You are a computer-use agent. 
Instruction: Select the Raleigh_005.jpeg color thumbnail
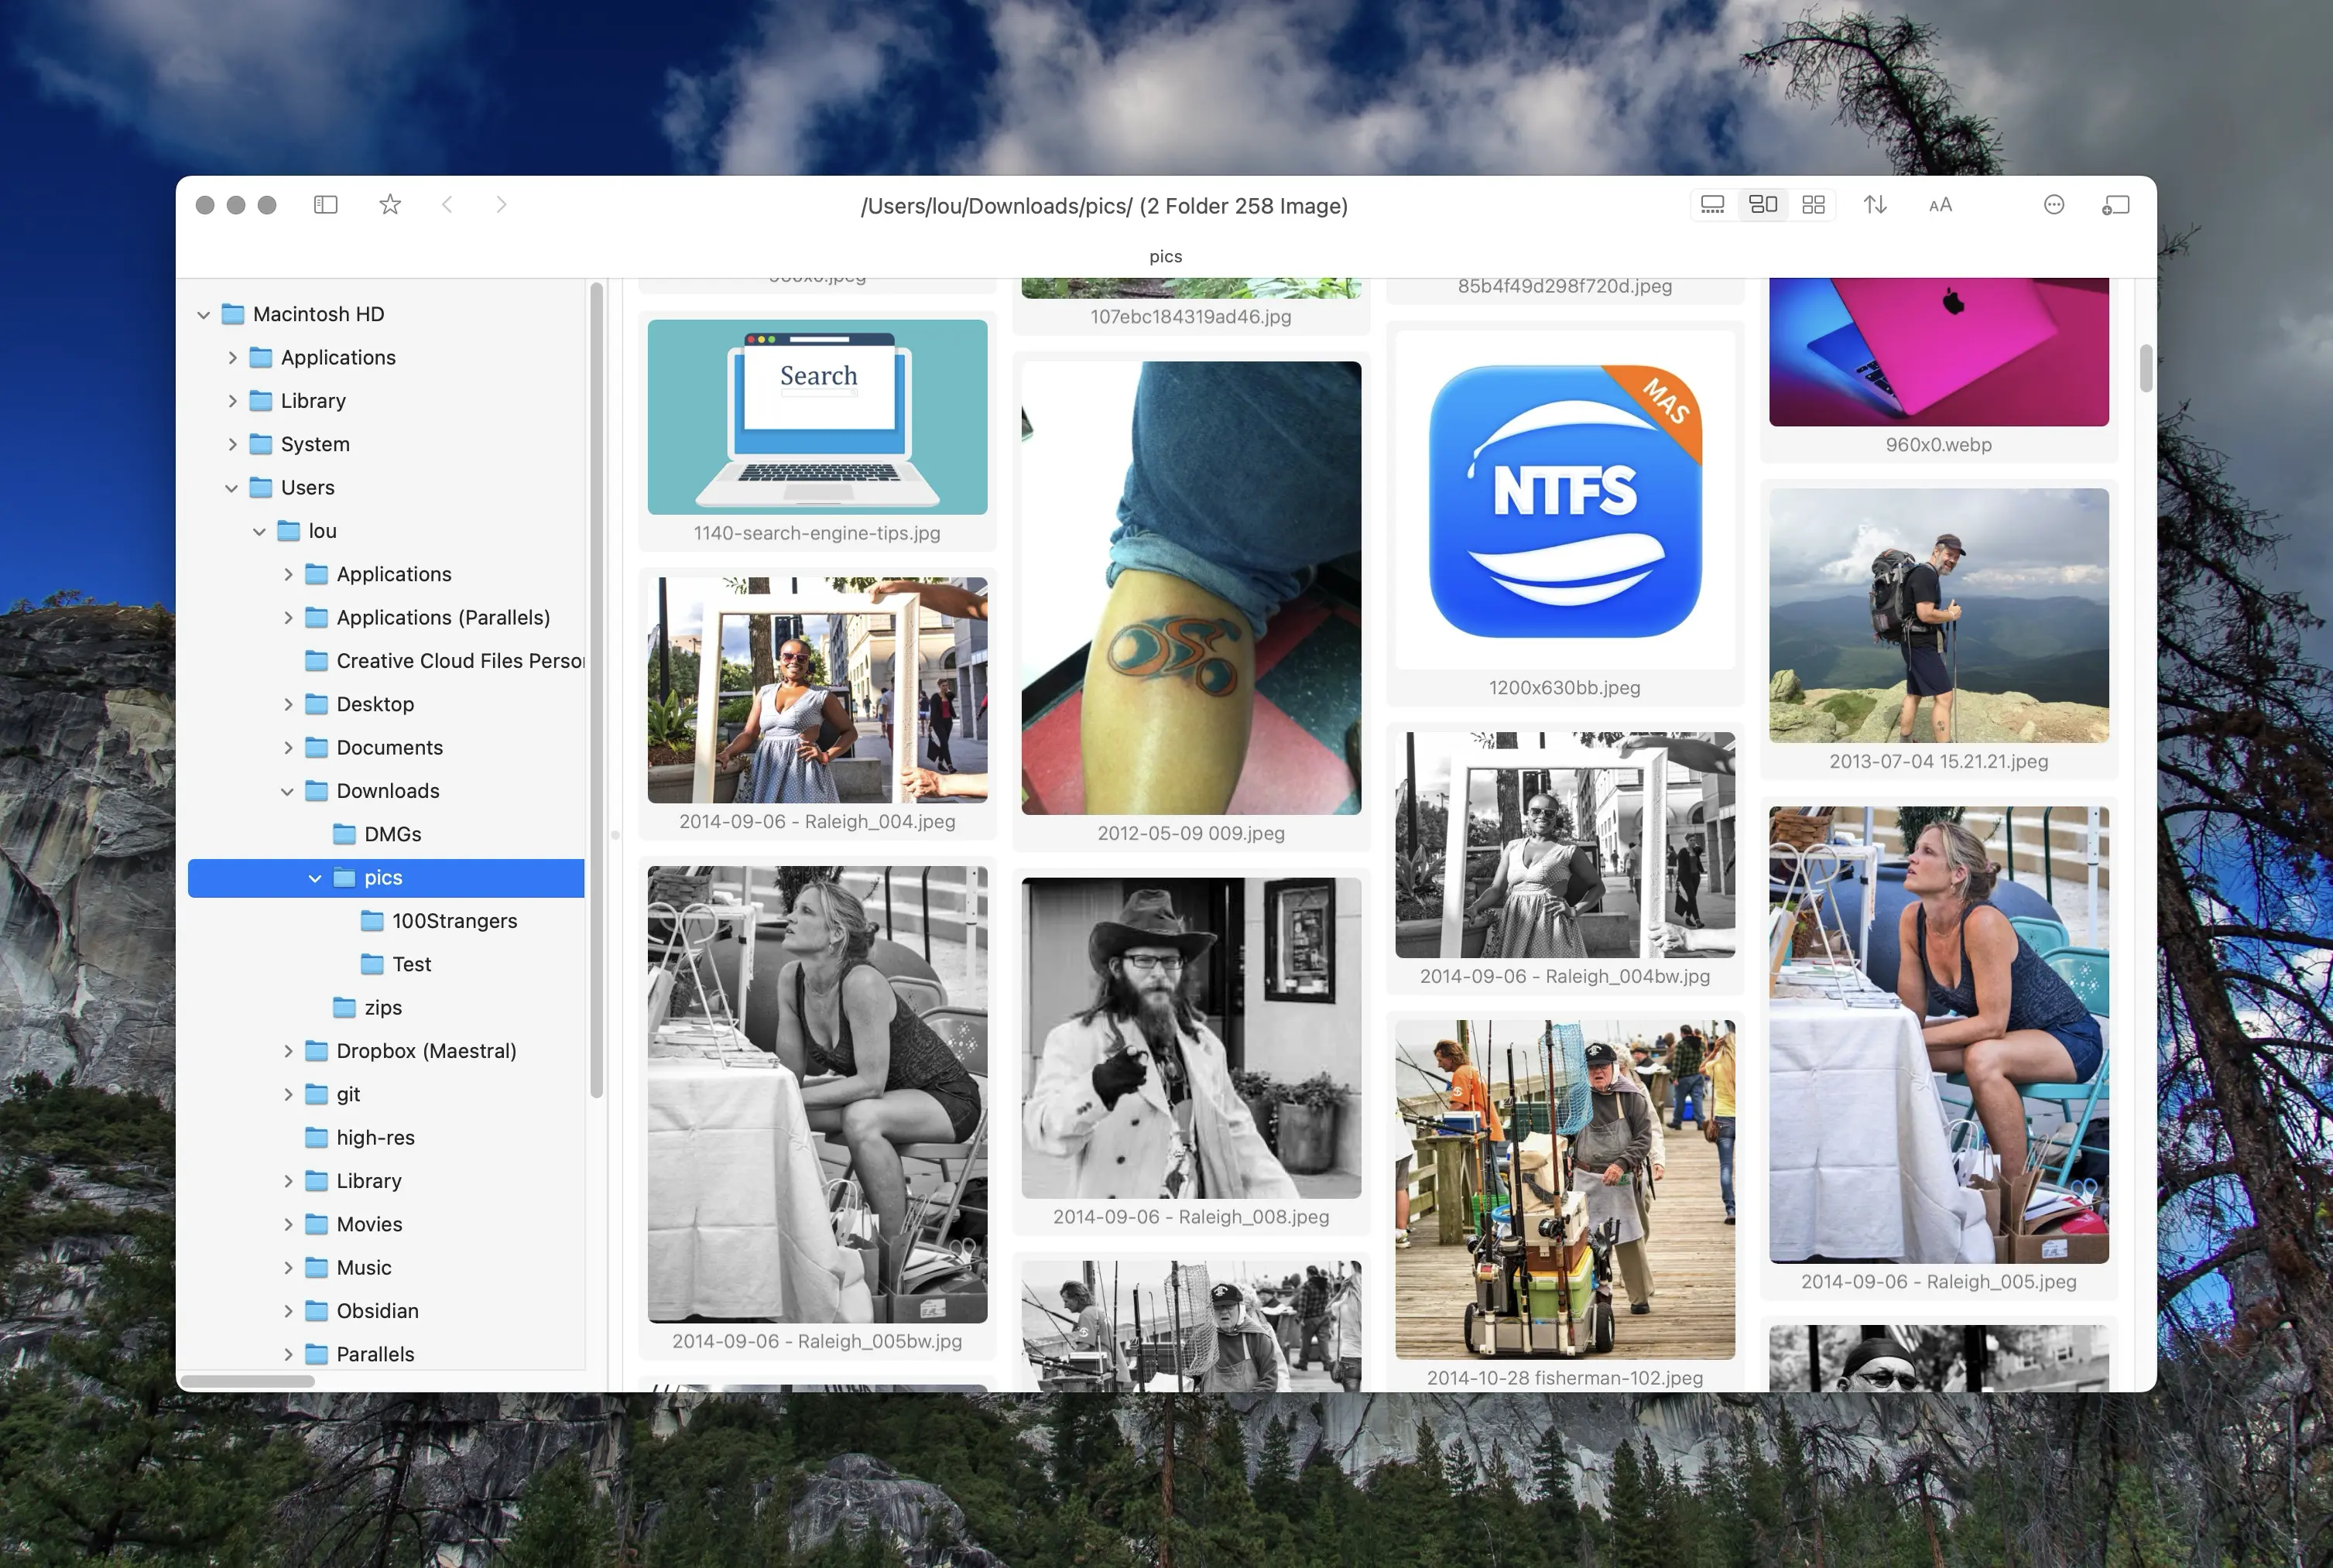pos(1939,1035)
